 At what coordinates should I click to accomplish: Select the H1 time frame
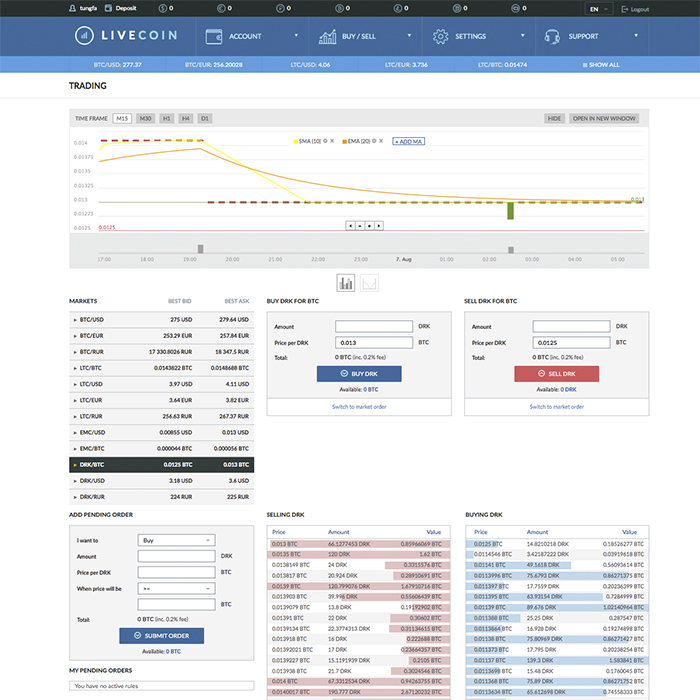pyautogui.click(x=167, y=118)
